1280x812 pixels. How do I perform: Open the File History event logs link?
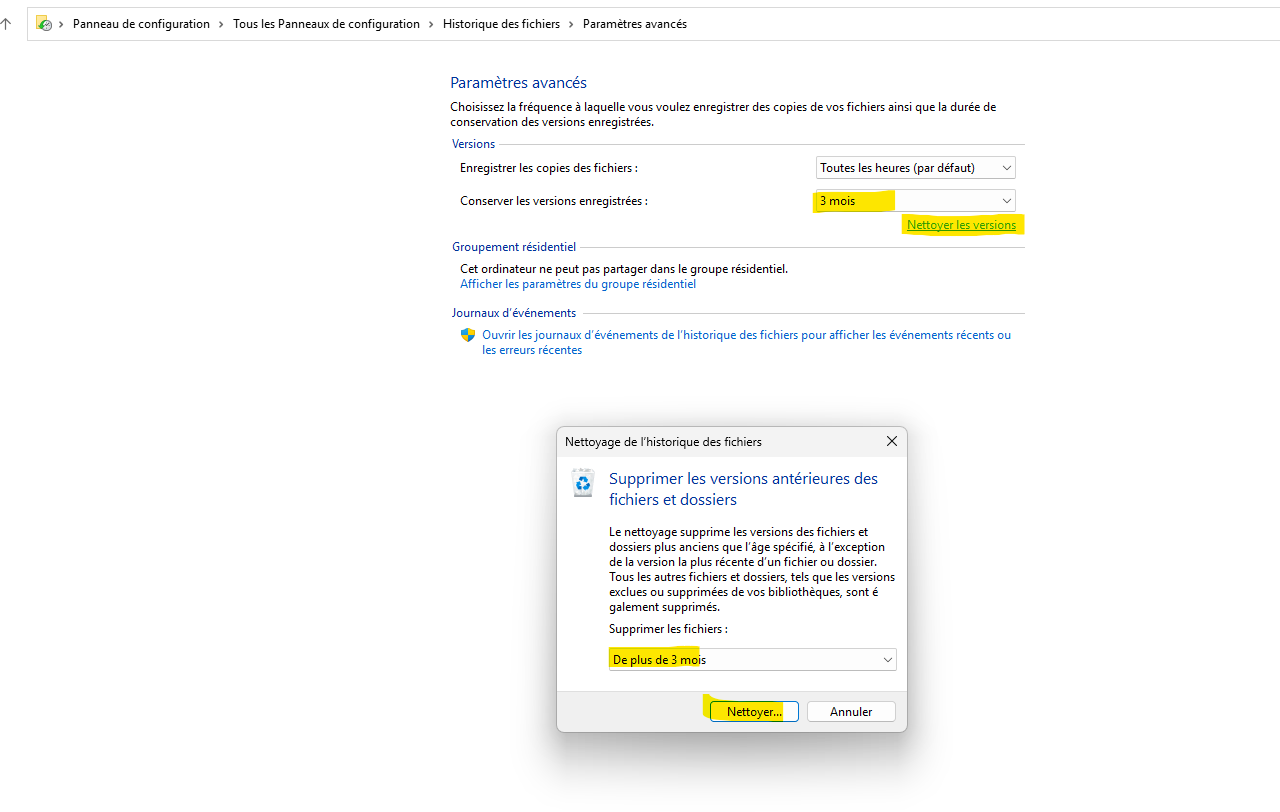746,342
